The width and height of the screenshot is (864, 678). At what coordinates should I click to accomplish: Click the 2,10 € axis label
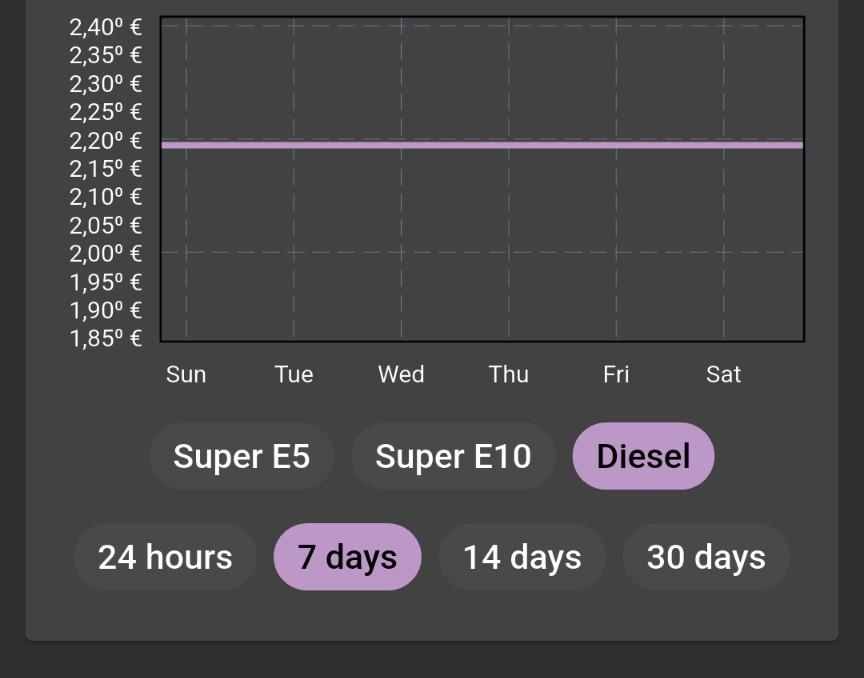[x=106, y=197]
